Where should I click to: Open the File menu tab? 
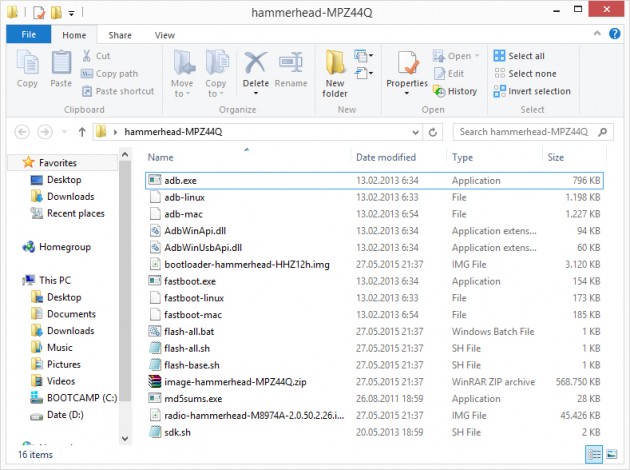(28, 35)
